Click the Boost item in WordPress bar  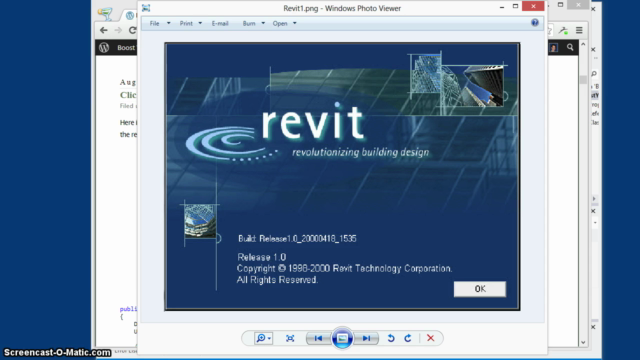[126, 48]
